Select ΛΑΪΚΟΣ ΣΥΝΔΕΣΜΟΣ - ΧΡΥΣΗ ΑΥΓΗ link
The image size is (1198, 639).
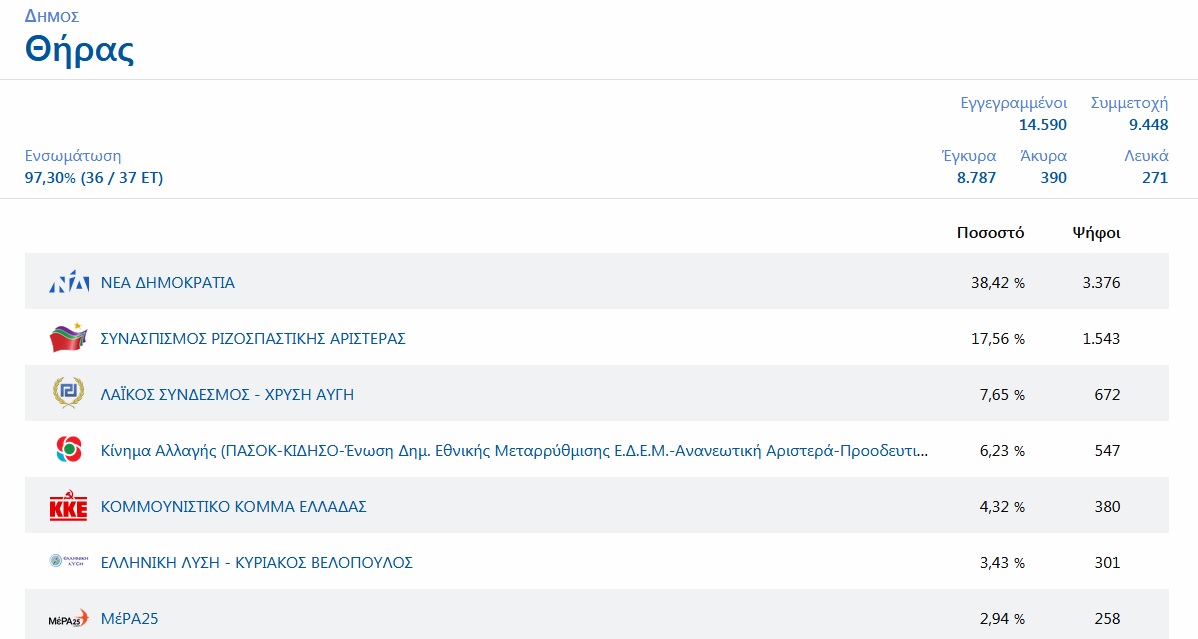pyautogui.click(x=227, y=395)
